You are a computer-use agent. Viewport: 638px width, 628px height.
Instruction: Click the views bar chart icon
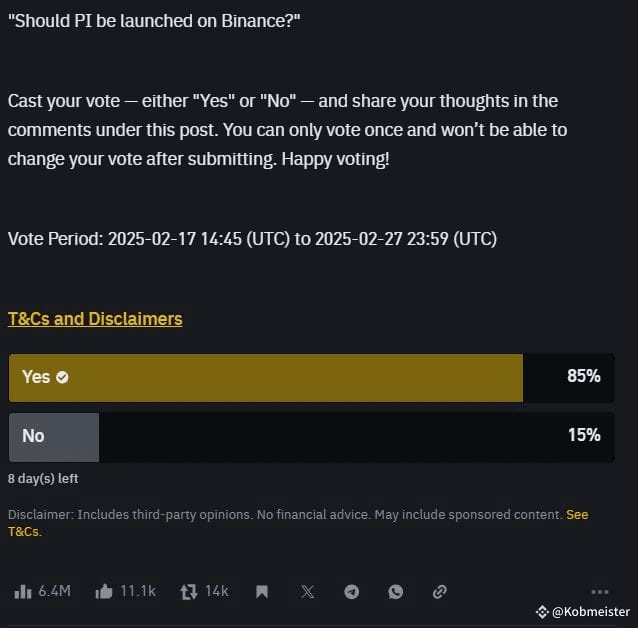coord(23,591)
